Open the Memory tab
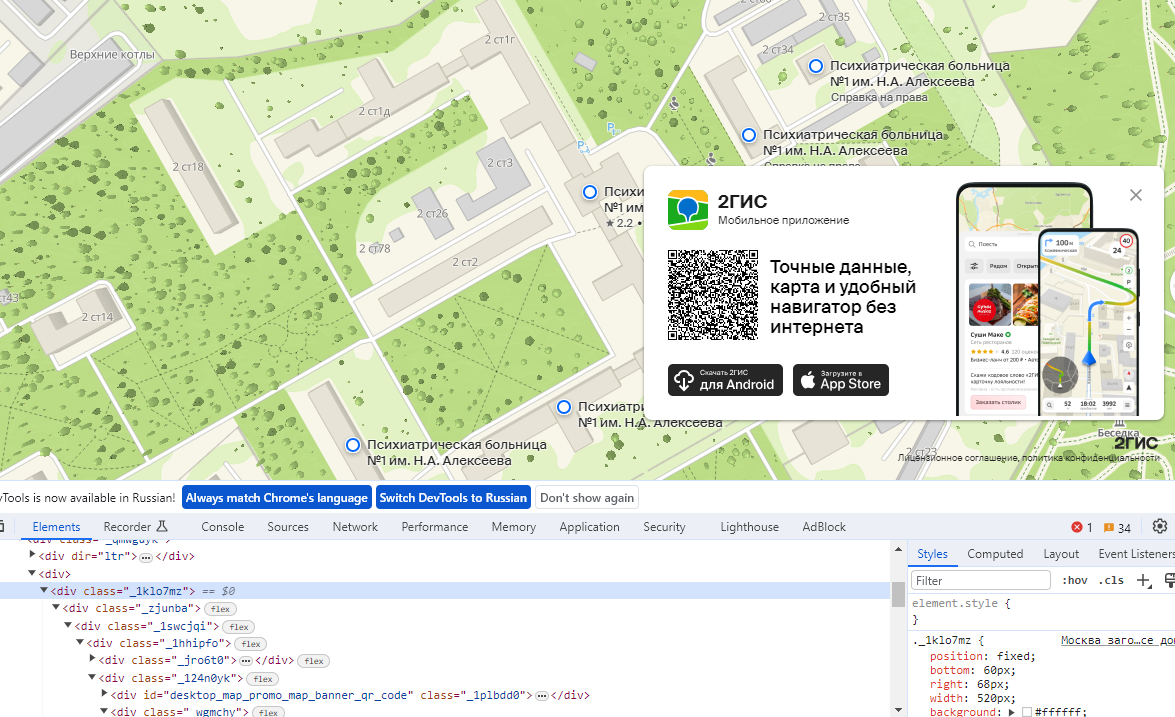Screen dimensions: 1175x717 pyautogui.click(x=513, y=527)
